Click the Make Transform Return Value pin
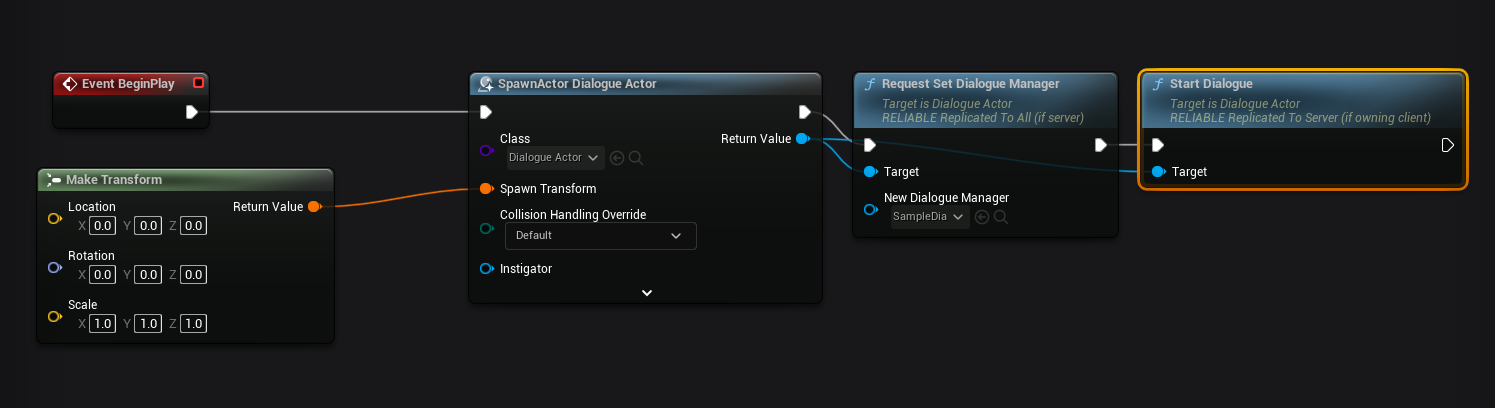1495x408 pixels. point(314,207)
